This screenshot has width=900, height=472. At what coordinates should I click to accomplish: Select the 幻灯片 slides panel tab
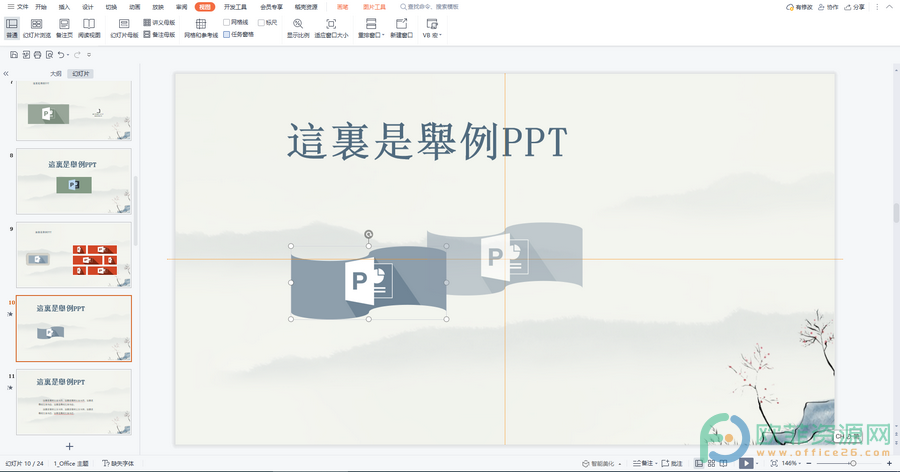pos(80,73)
